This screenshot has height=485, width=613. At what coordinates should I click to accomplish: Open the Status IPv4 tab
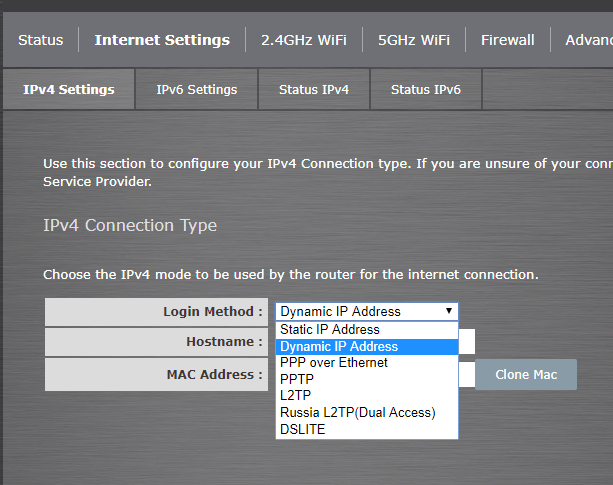pyautogui.click(x=314, y=89)
